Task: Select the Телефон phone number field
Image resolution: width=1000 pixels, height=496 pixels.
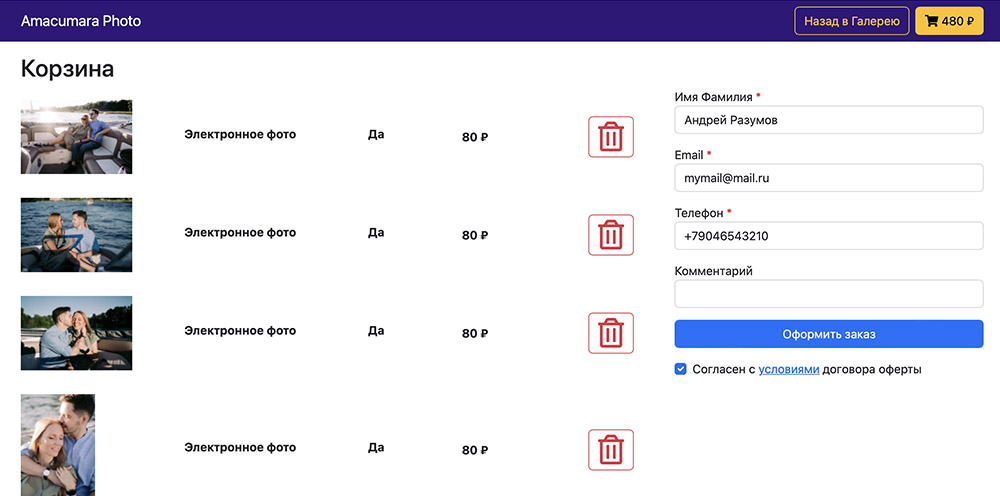Action: [828, 236]
